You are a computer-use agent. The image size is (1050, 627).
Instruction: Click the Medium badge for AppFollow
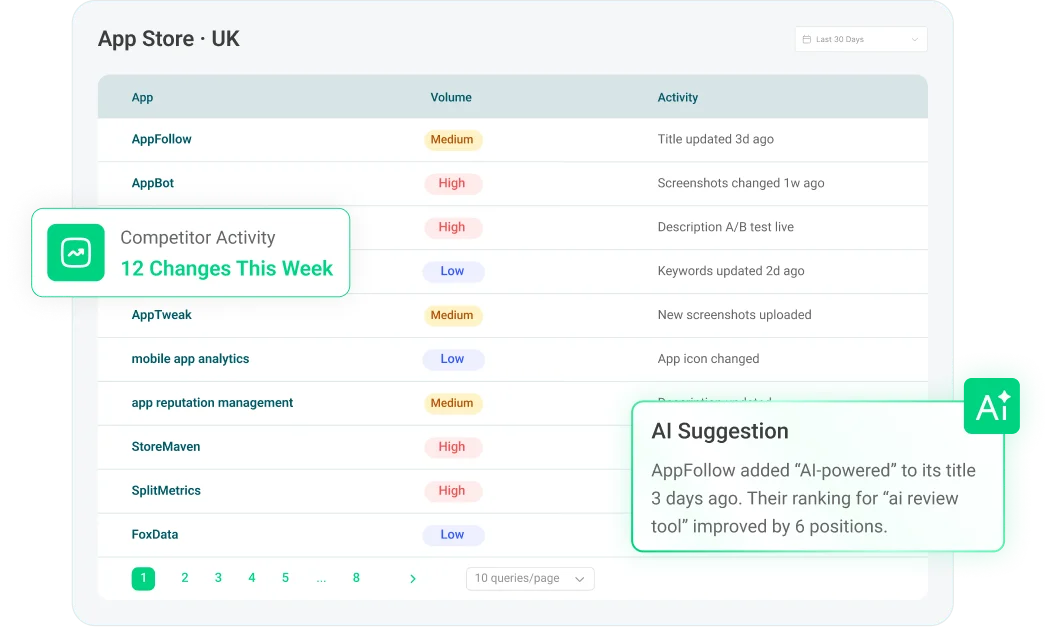coord(453,139)
